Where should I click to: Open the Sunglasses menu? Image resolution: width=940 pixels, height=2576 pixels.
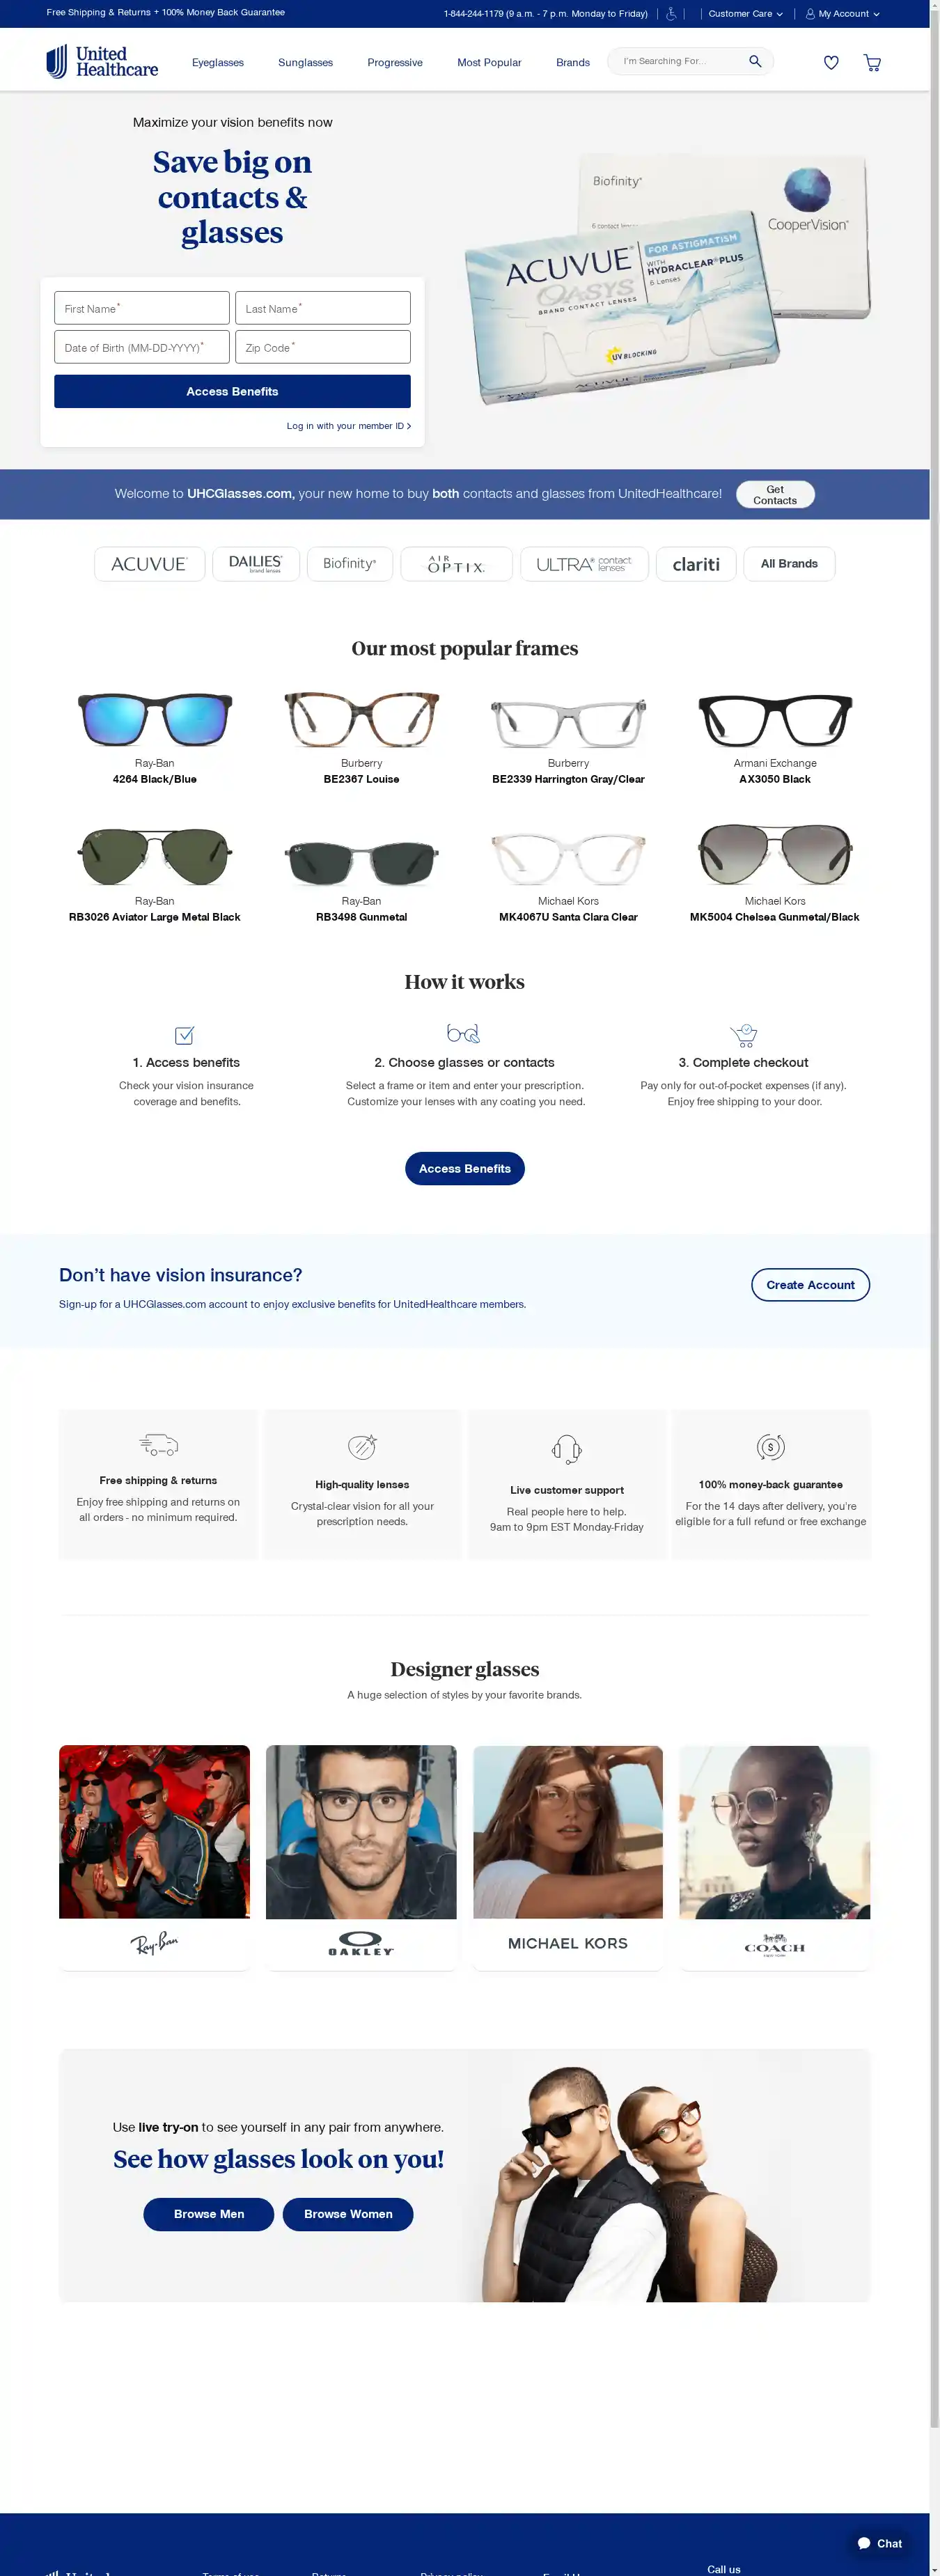tap(305, 62)
